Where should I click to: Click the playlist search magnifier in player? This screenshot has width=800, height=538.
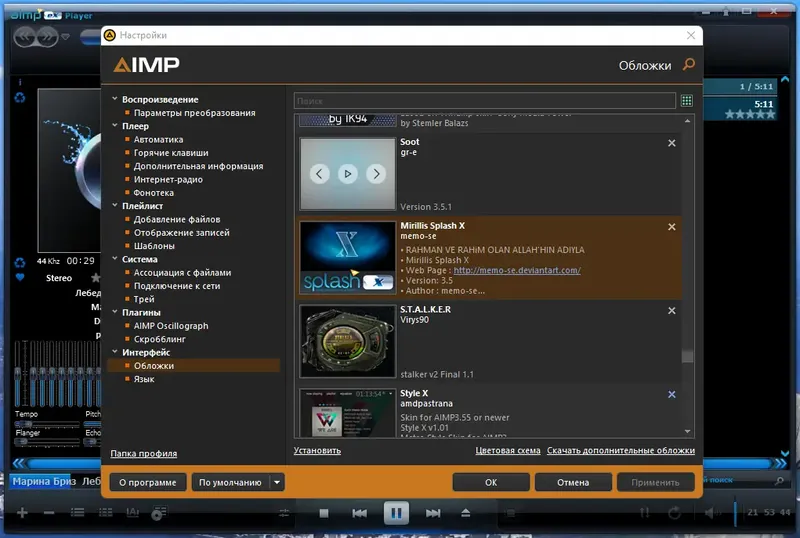click(779, 480)
